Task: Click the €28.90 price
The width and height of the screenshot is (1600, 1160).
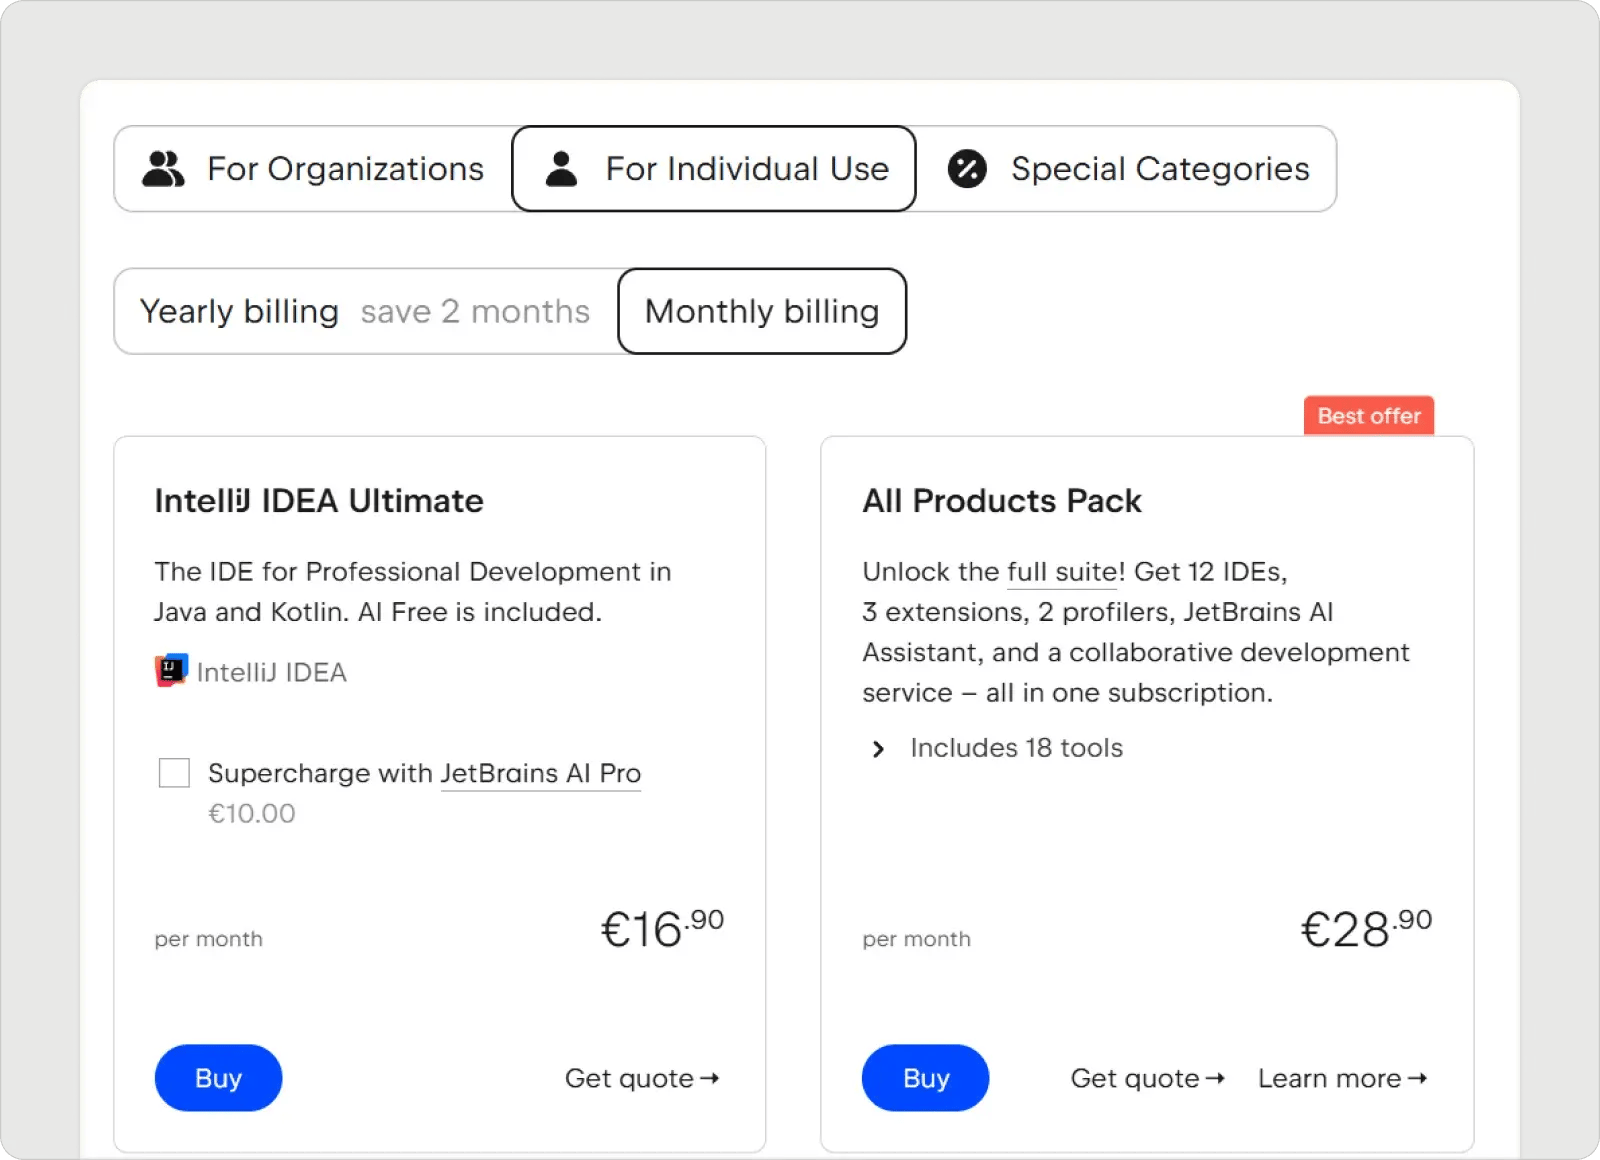Action: click(1366, 928)
